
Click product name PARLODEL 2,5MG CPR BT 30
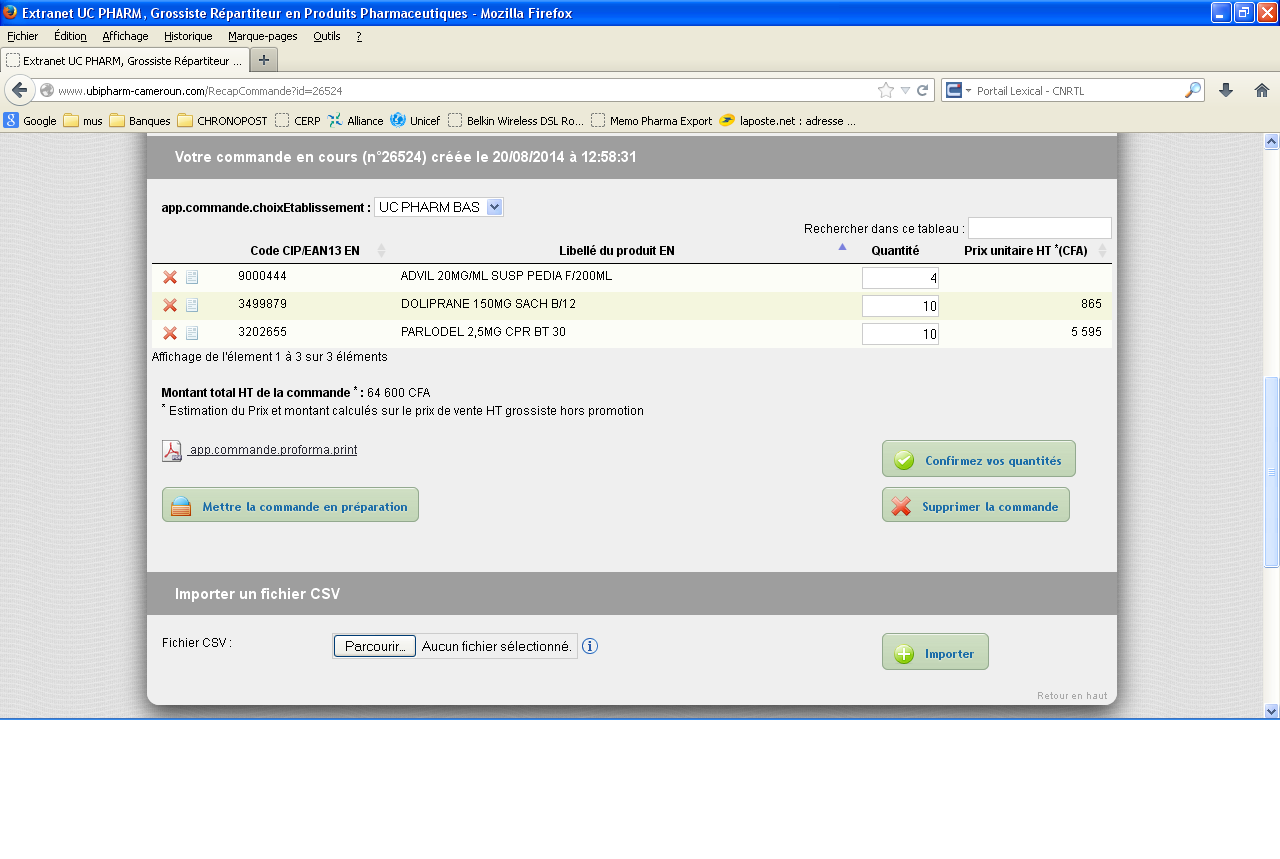click(483, 331)
